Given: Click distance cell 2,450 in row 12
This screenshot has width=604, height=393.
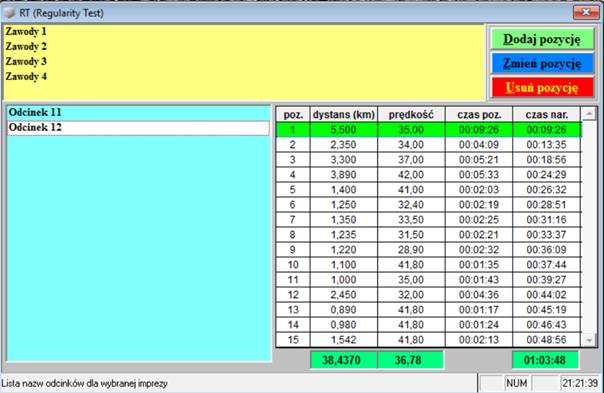Looking at the screenshot, I should coord(344,295).
